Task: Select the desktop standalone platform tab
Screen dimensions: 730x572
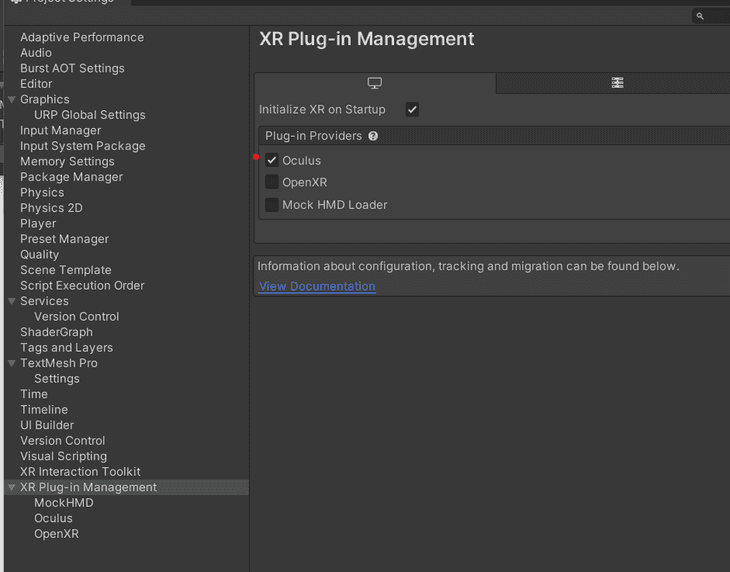Action: pos(375,83)
